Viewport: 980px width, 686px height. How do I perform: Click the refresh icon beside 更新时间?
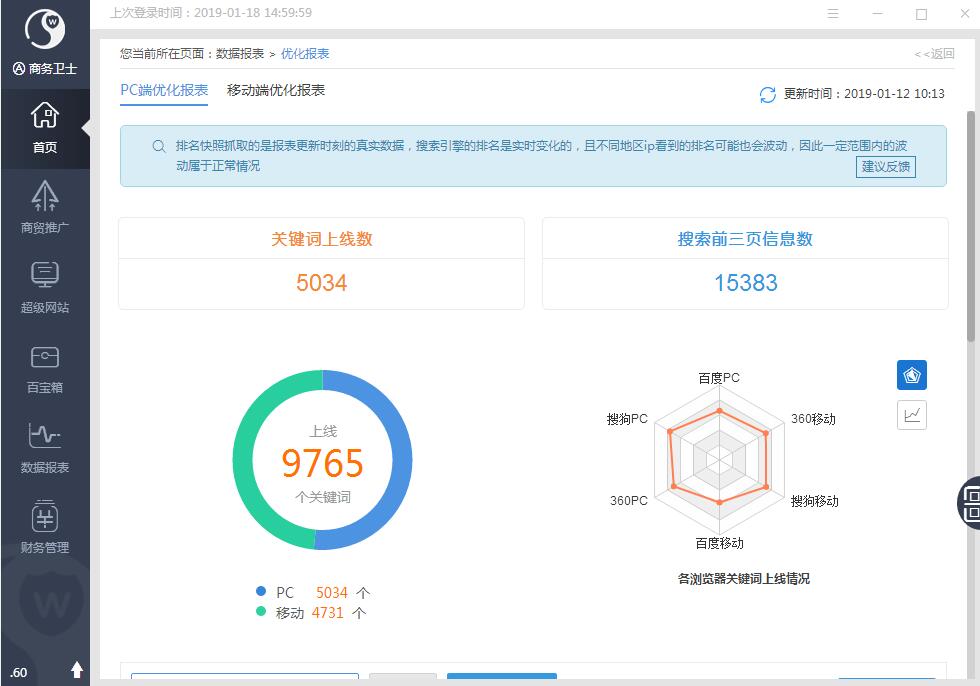click(x=768, y=94)
